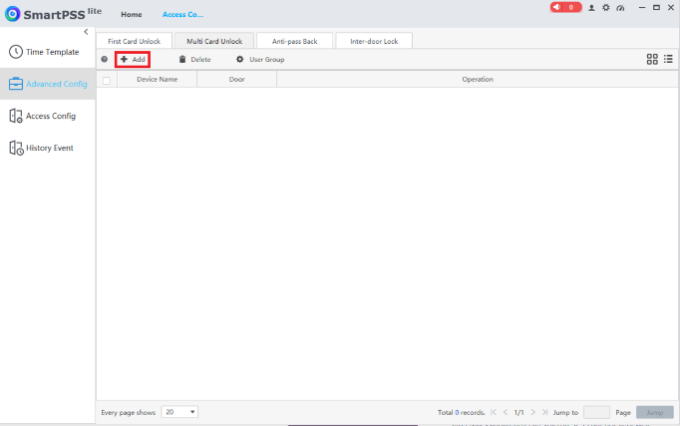680x426 pixels.
Task: Click the Jump button
Action: click(654, 412)
